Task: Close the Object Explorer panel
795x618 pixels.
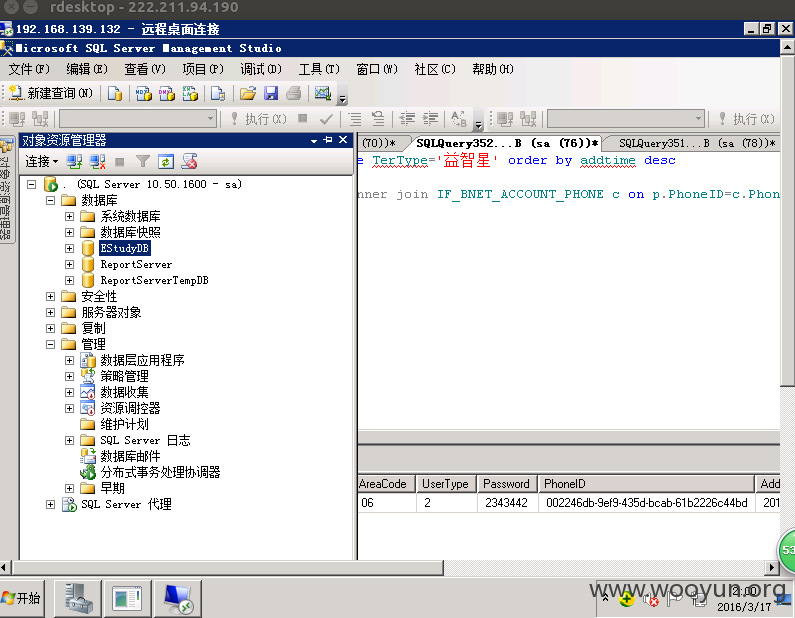Action: (x=343, y=139)
